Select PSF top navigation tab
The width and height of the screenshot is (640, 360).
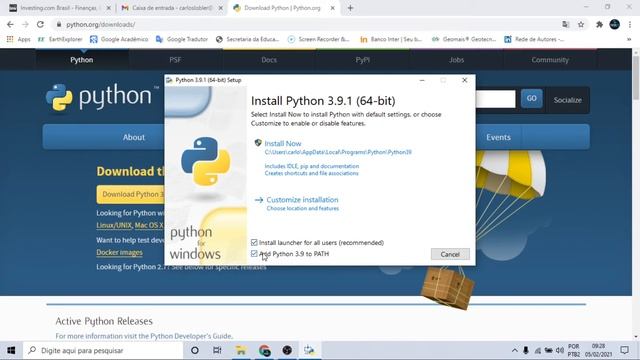(175, 60)
